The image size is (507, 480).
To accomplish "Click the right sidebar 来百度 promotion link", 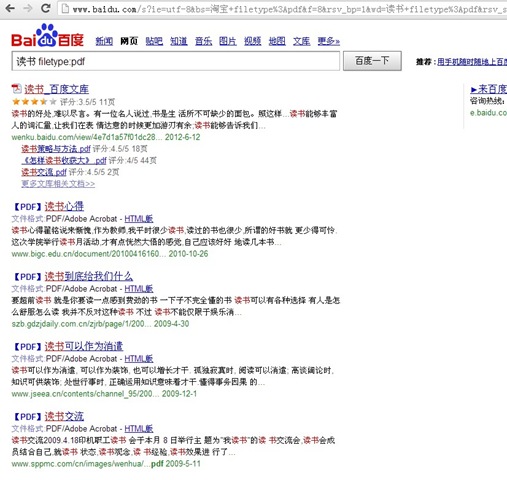I will (489, 89).
